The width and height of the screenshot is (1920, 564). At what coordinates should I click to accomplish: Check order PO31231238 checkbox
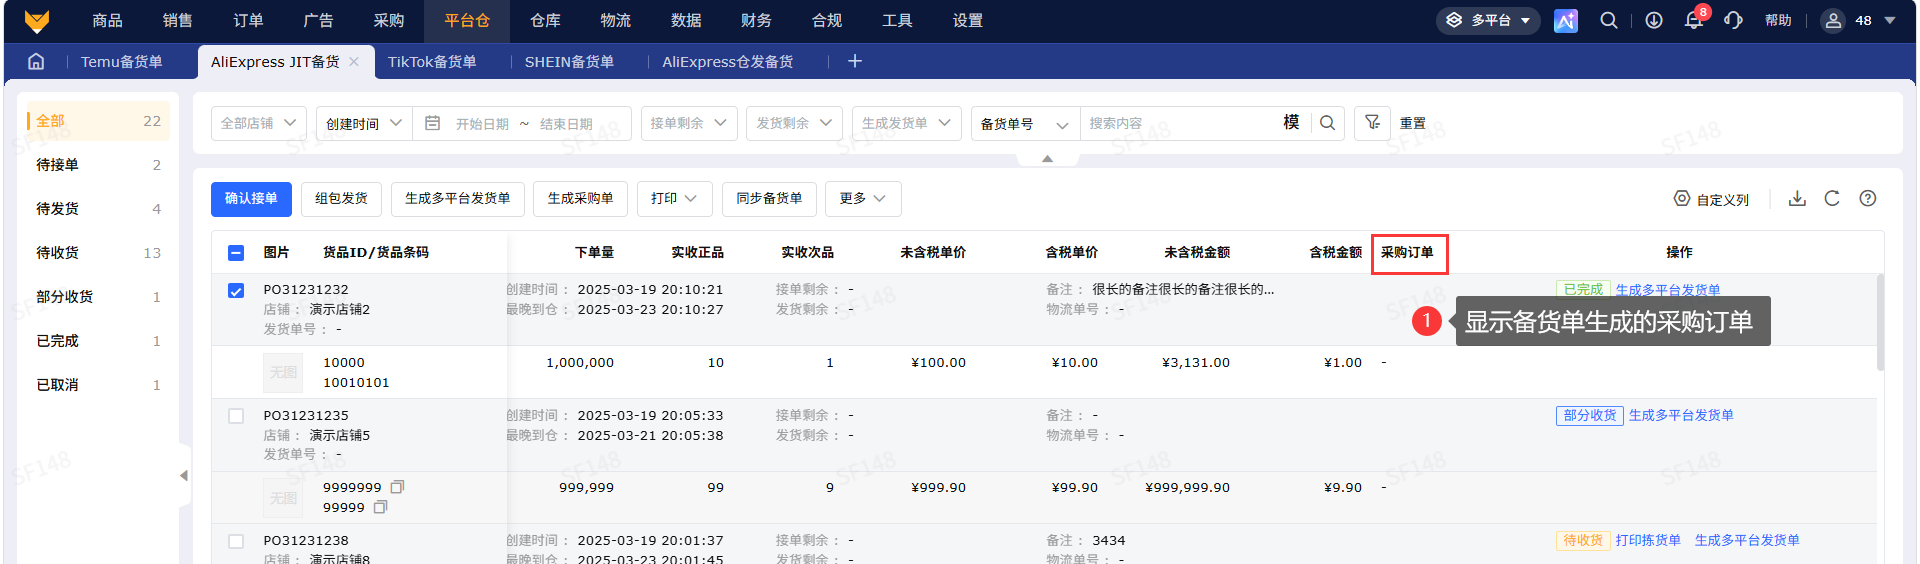pos(236,541)
